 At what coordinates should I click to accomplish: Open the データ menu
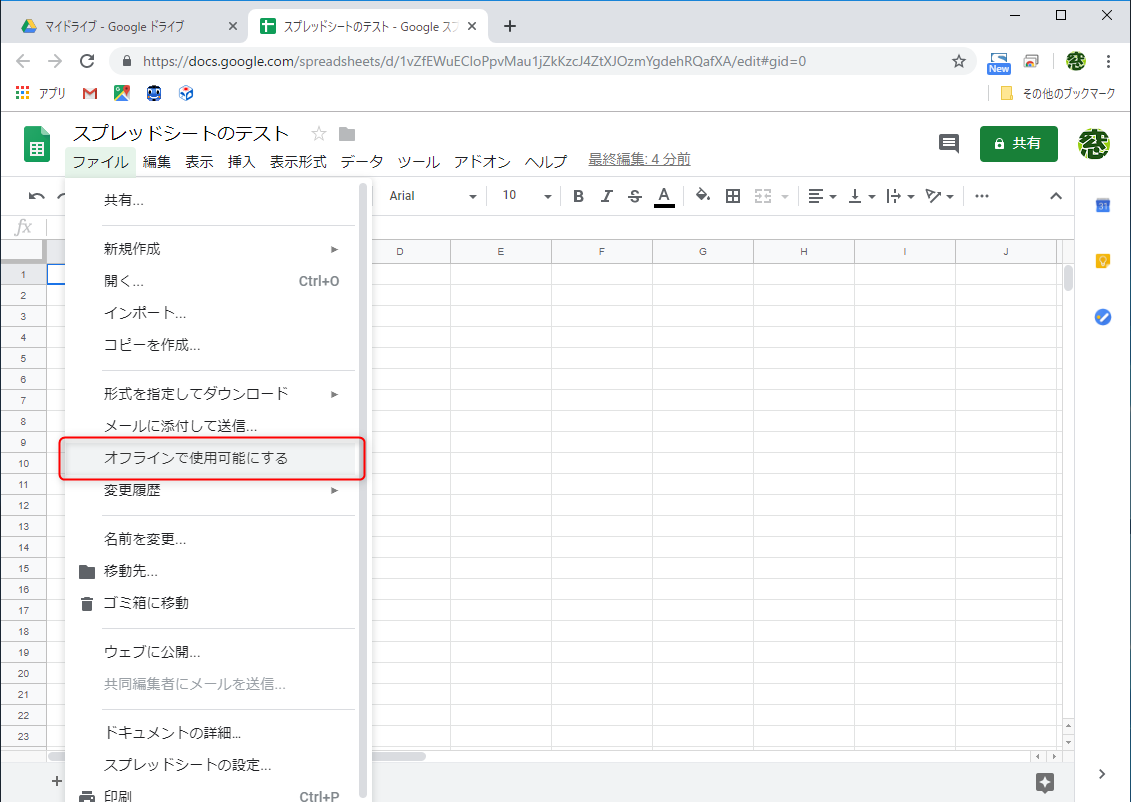pyautogui.click(x=361, y=160)
